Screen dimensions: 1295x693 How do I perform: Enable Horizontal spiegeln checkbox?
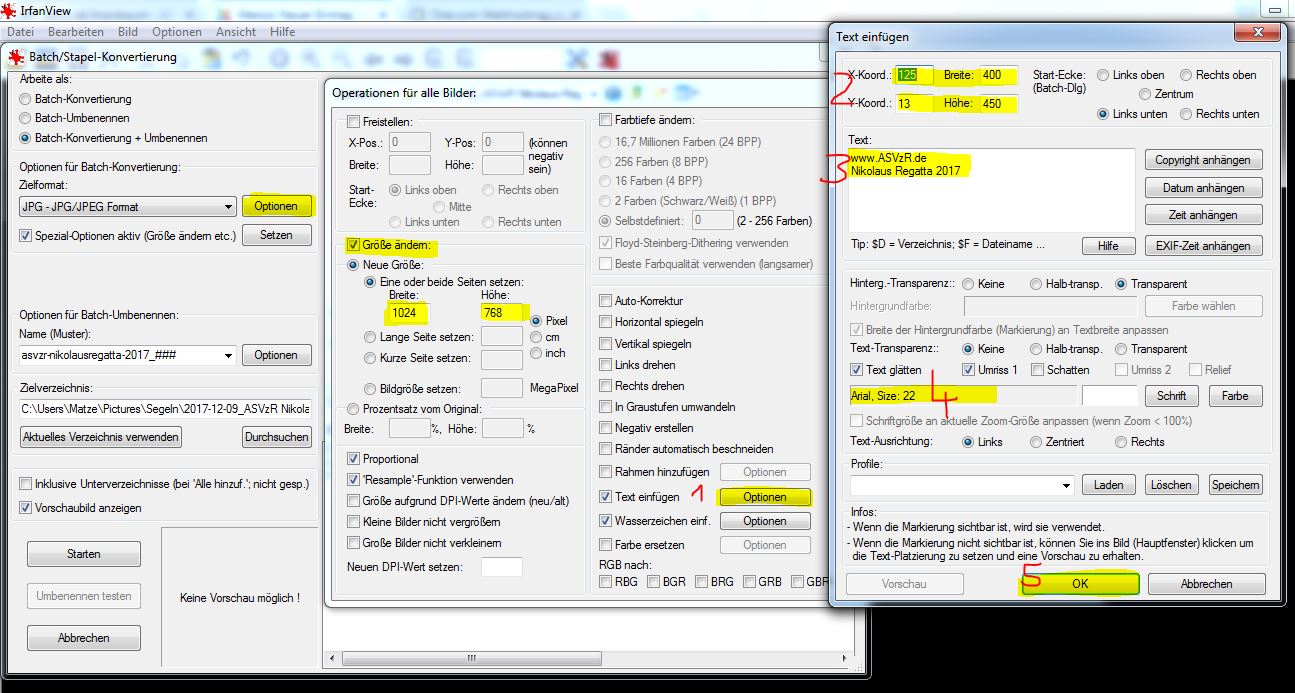click(606, 322)
